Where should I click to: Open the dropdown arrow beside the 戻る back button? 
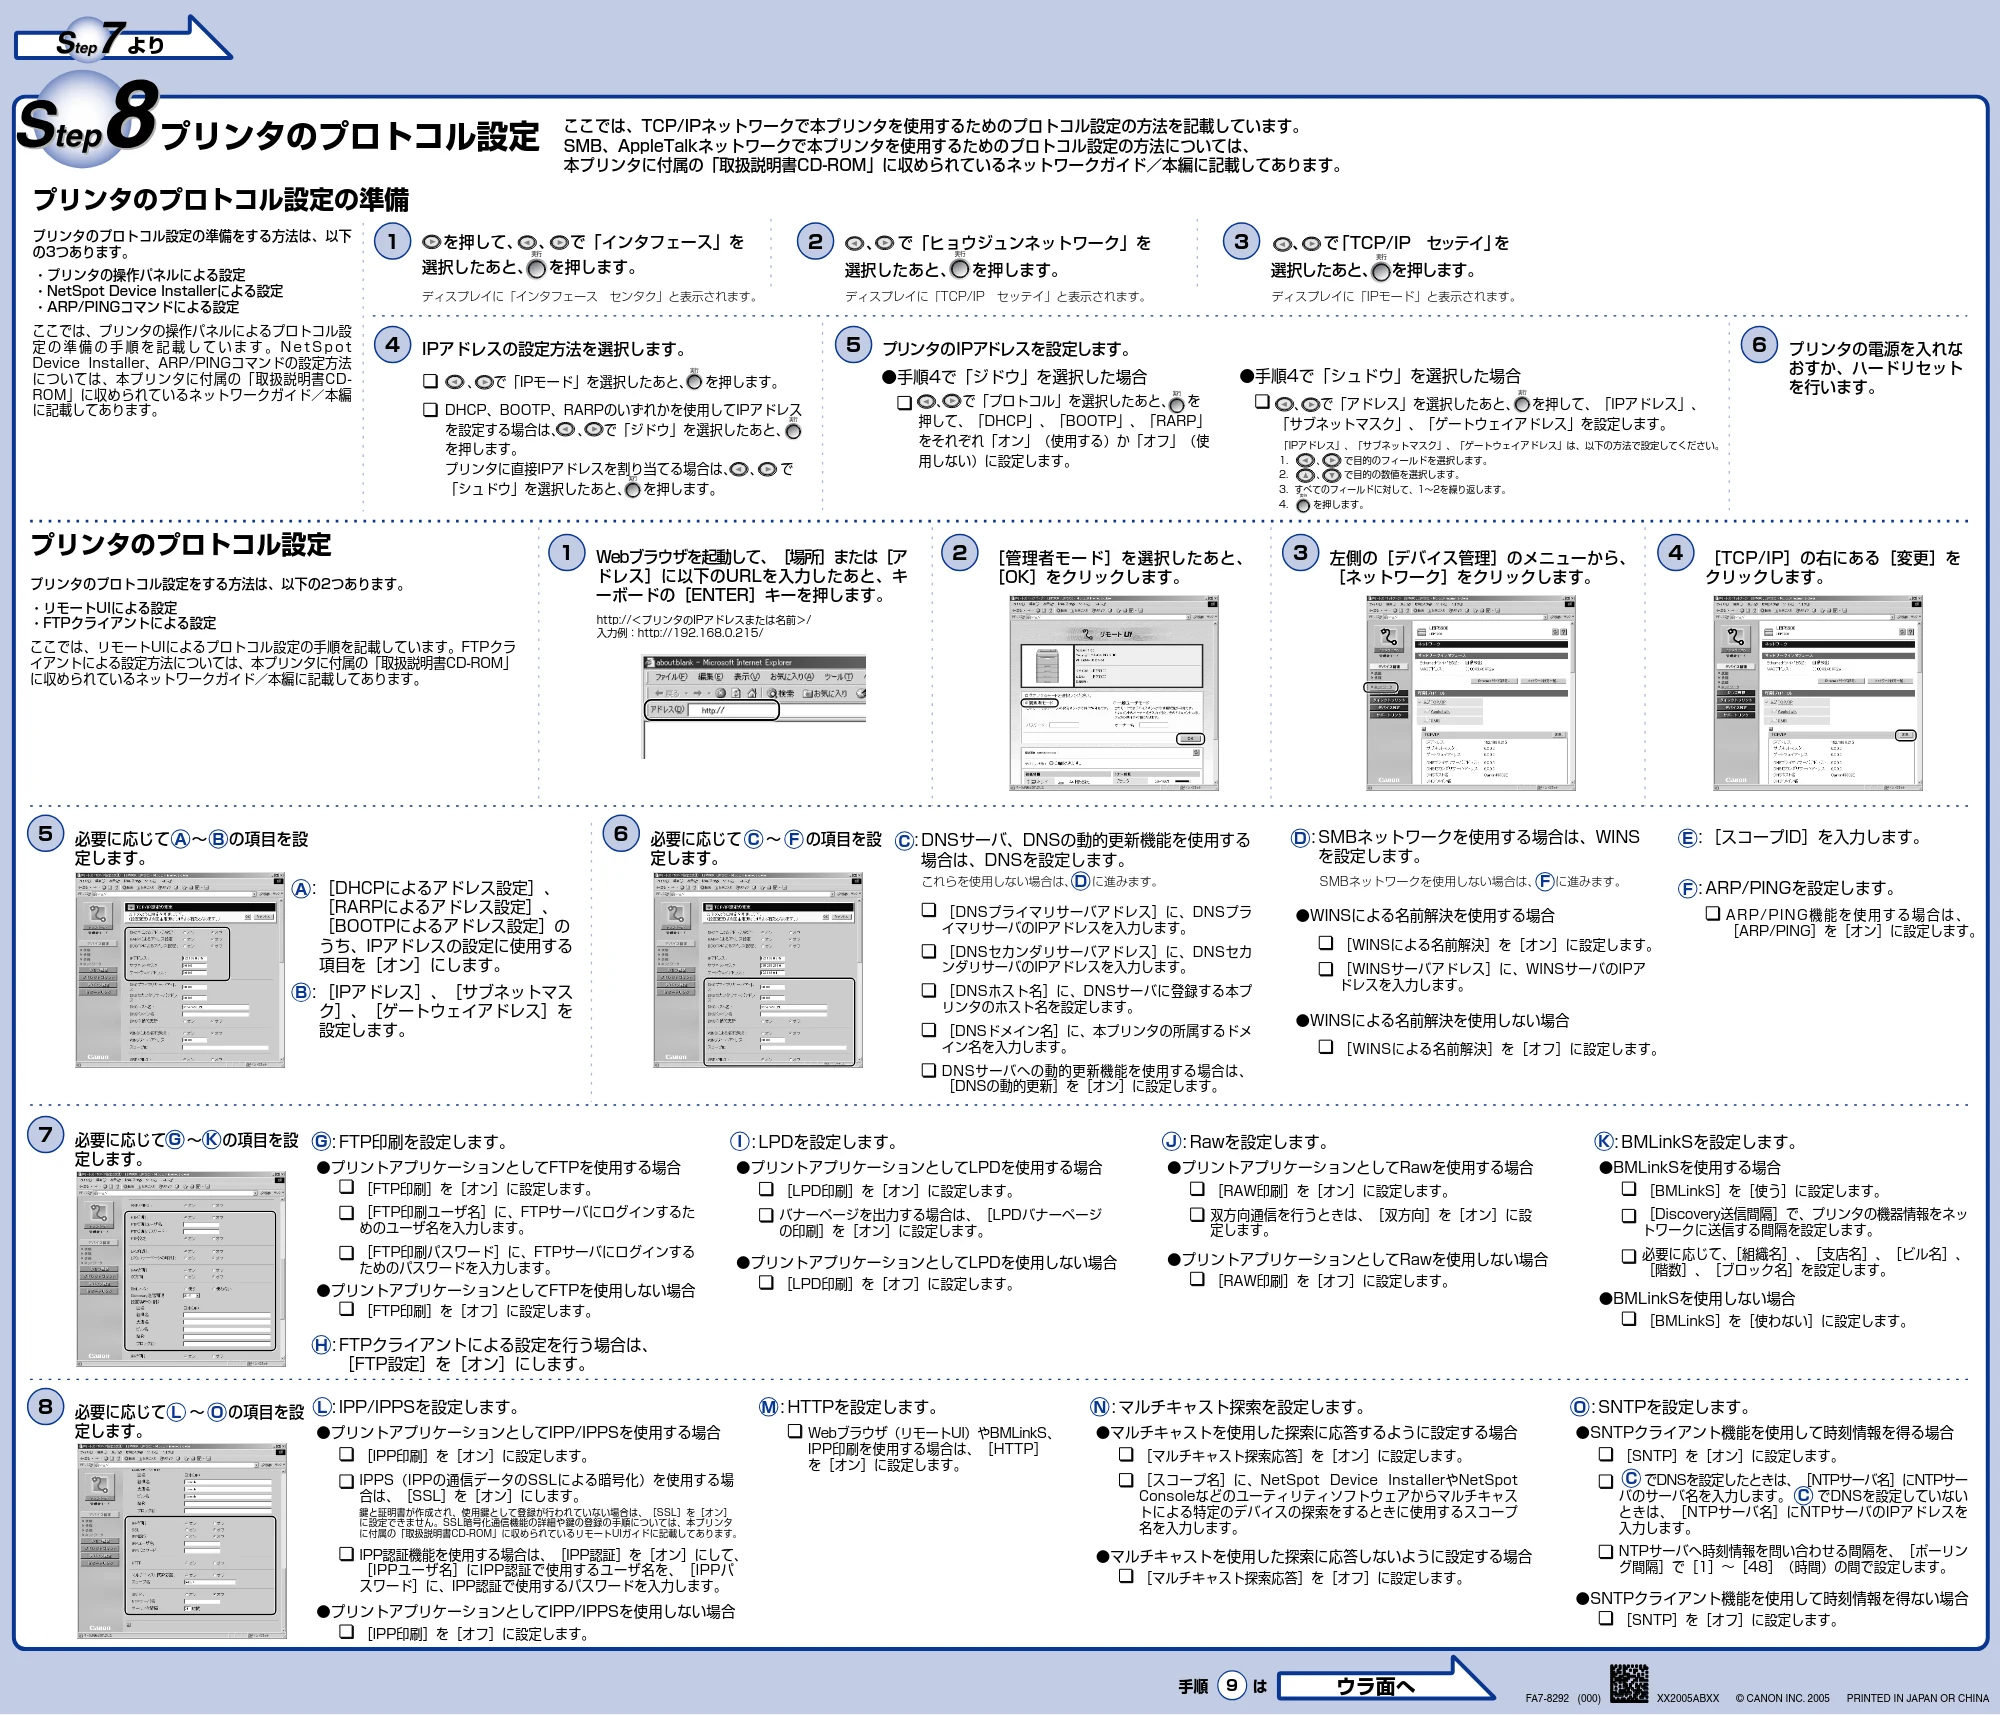pos(686,693)
